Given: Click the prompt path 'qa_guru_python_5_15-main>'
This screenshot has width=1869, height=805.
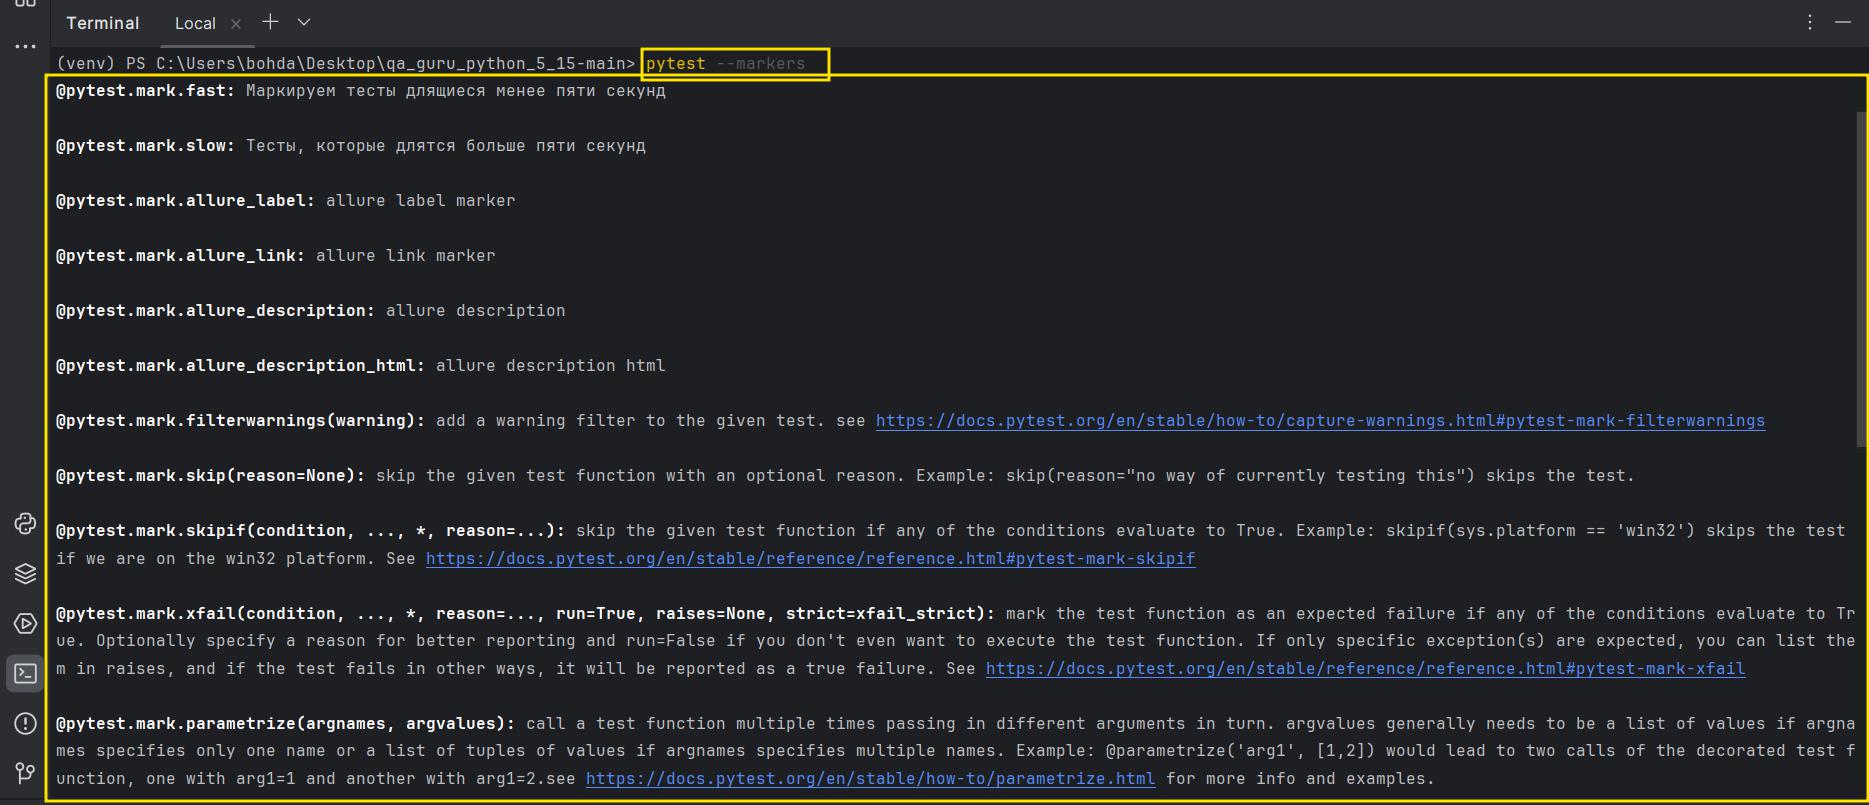Looking at the screenshot, I should click(510, 64).
